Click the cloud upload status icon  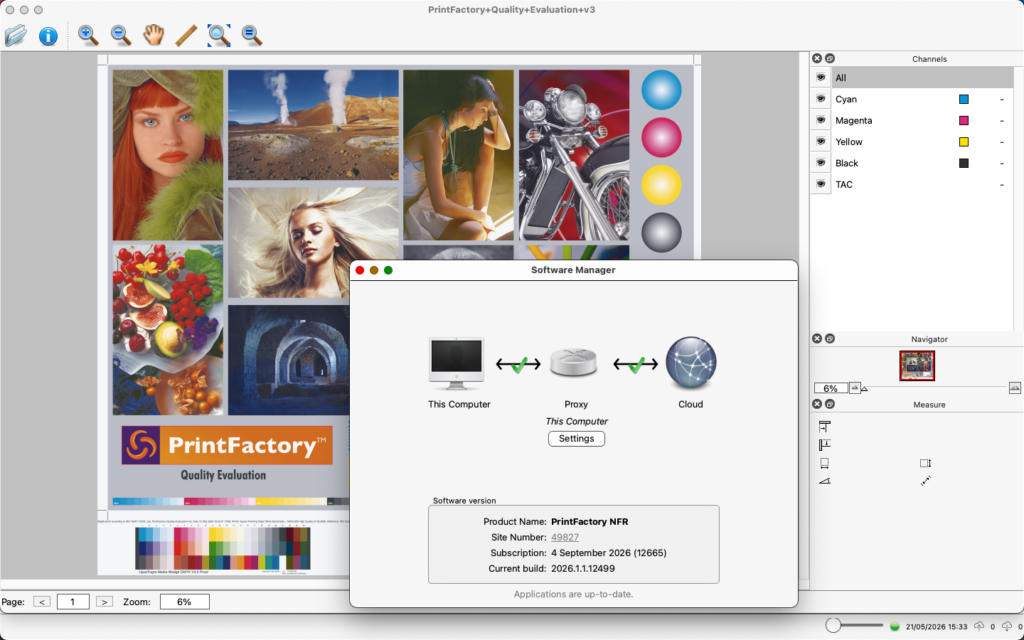coord(979,626)
